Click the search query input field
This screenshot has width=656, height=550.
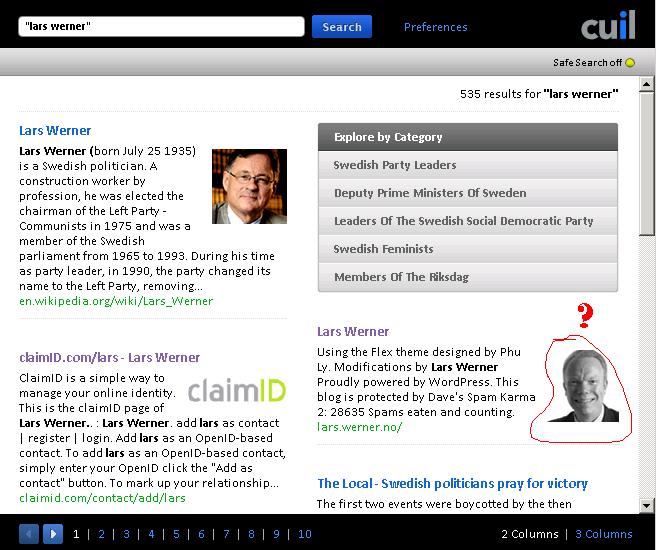click(x=161, y=26)
